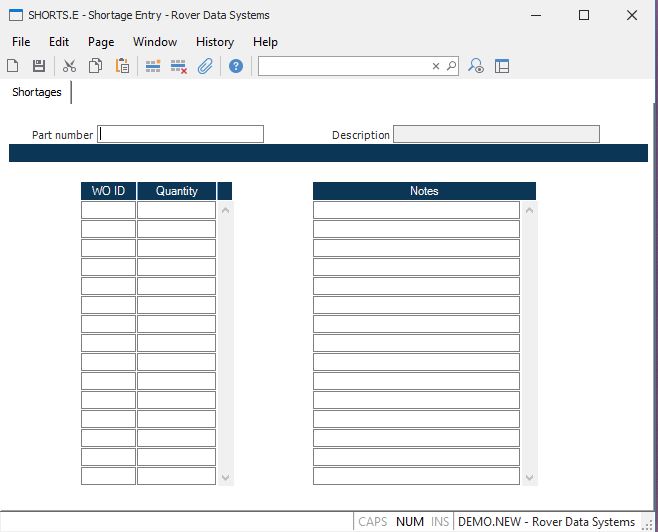Click the Save disk icon
This screenshot has height=532, width=658.
point(39,66)
